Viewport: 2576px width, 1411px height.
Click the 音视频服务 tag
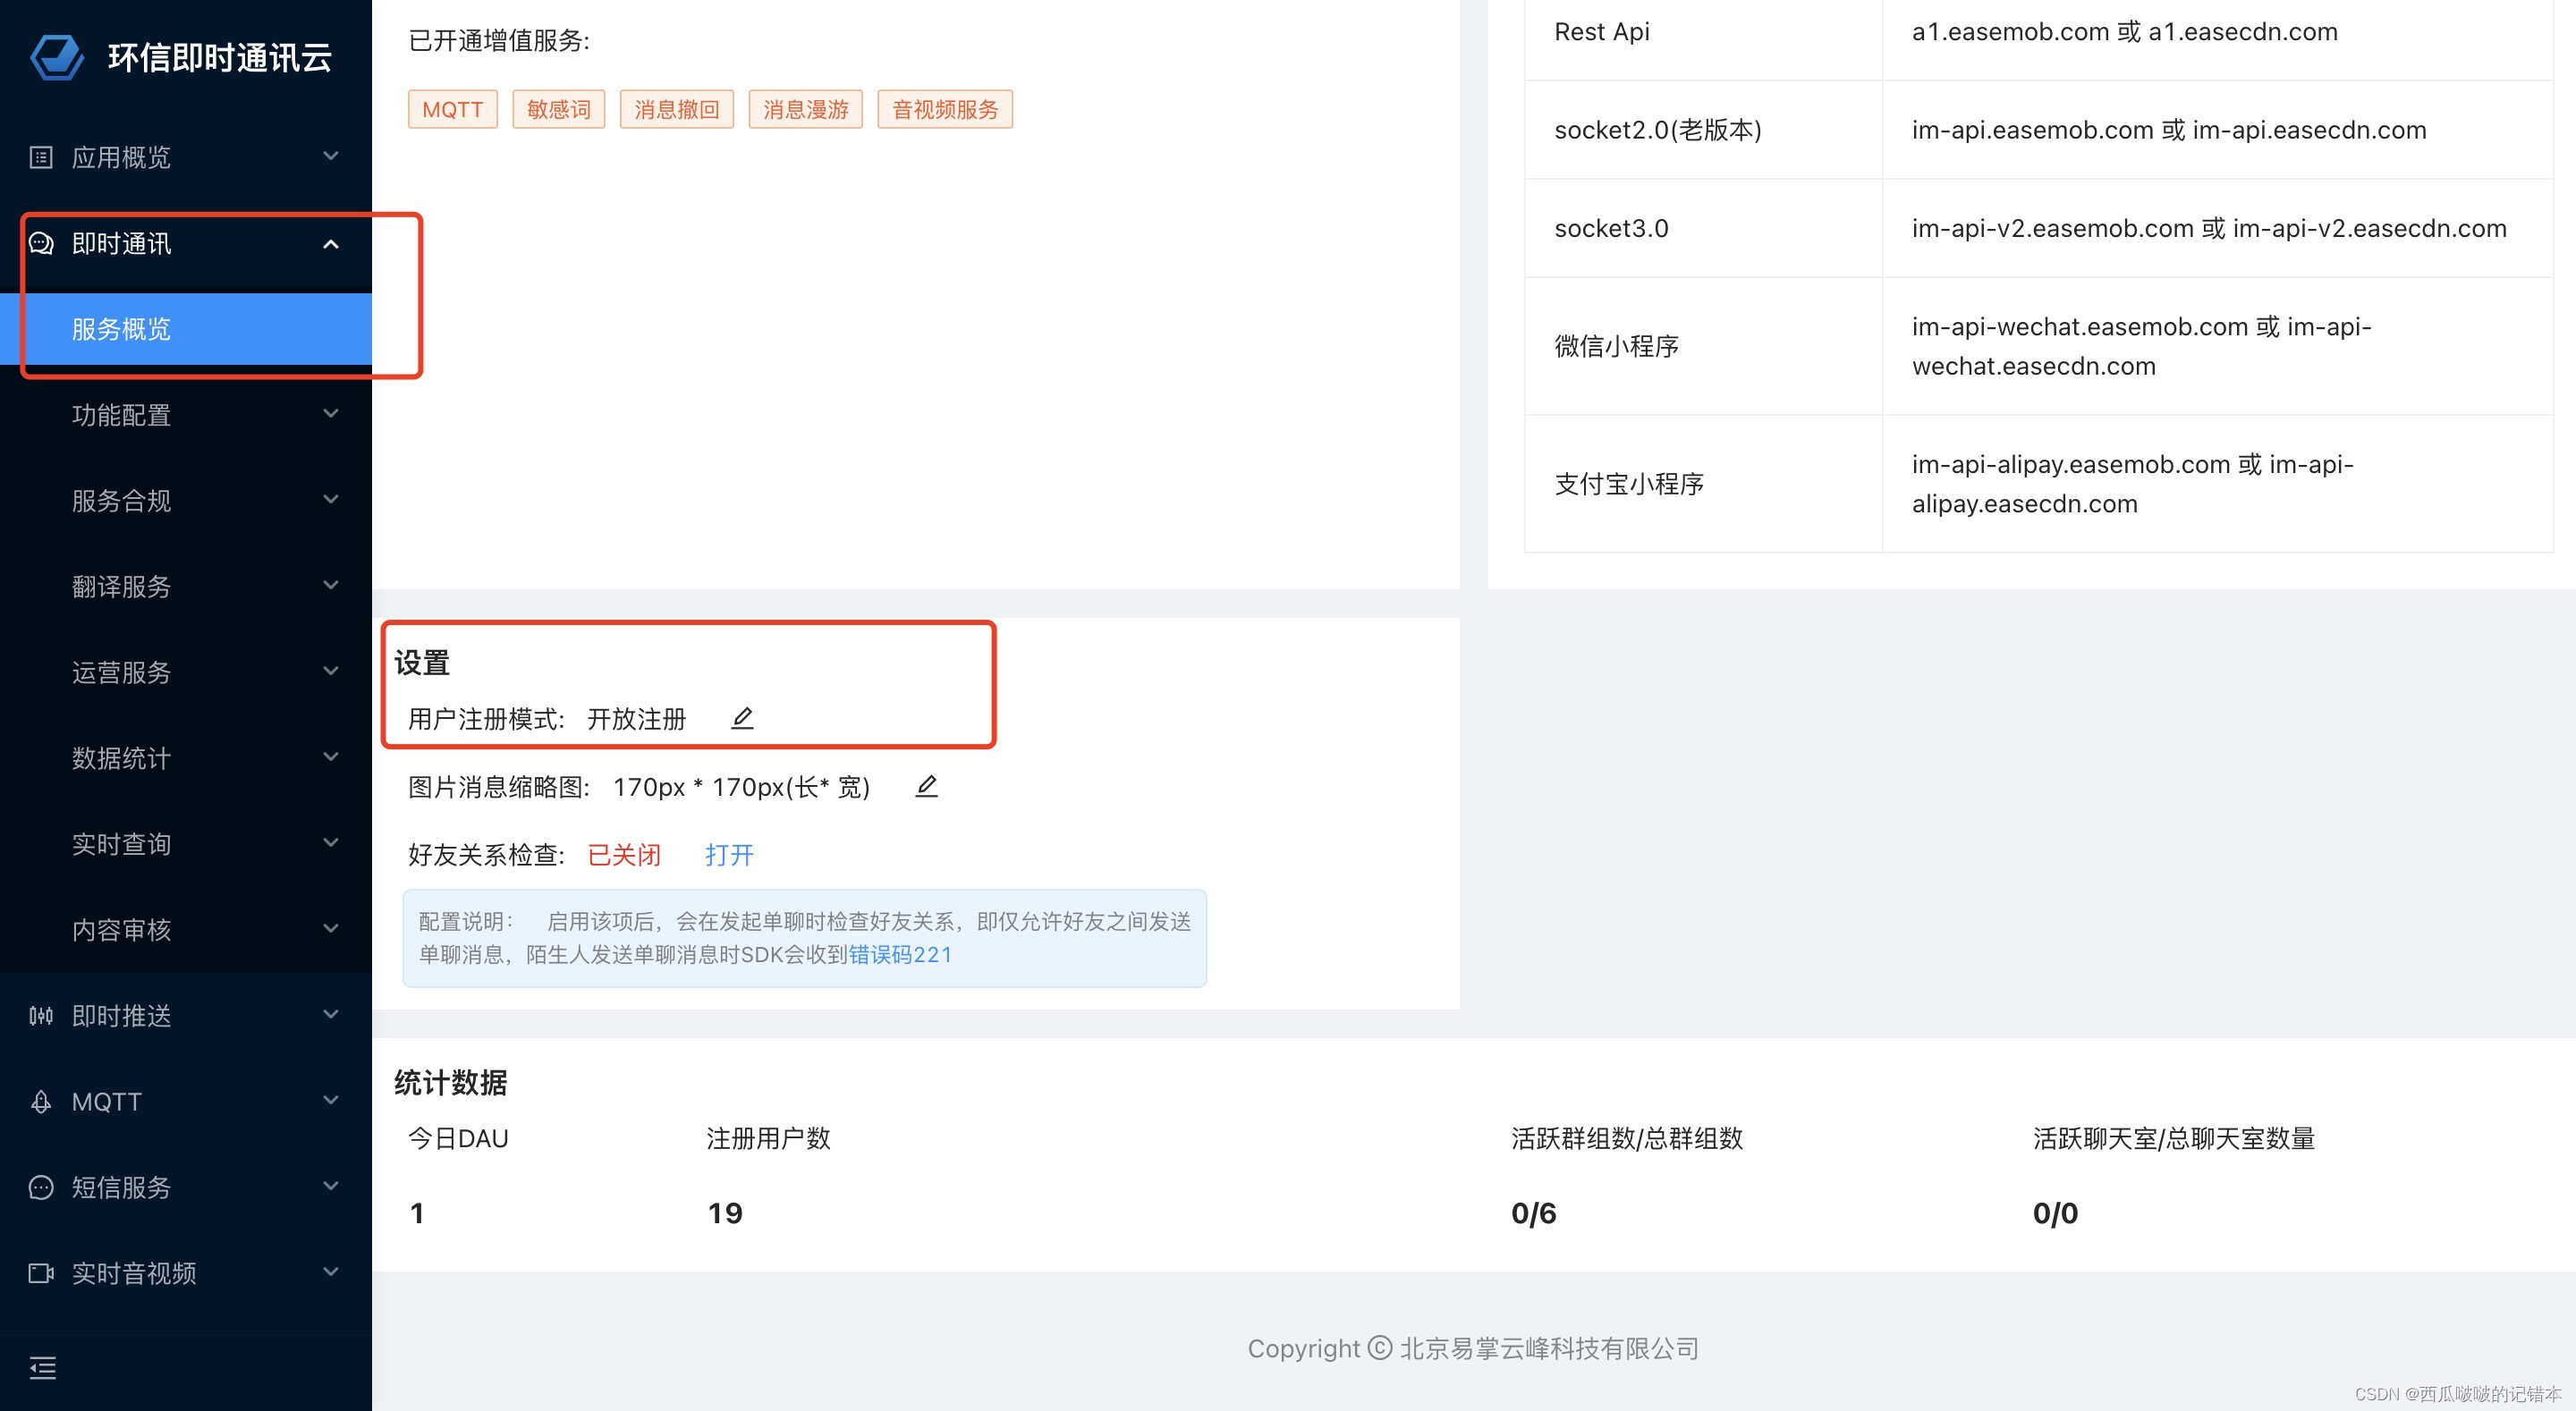tap(944, 109)
